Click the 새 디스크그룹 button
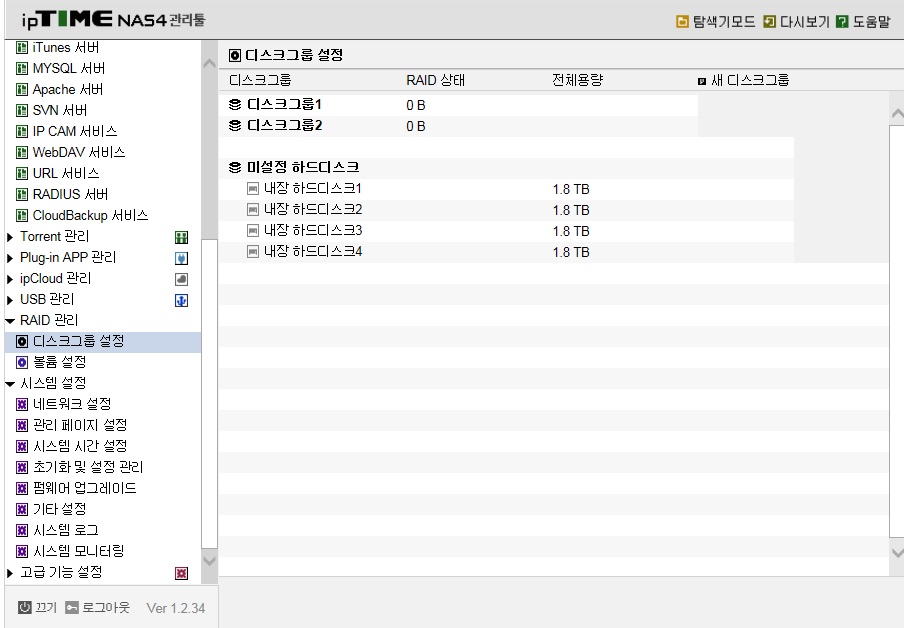 tap(744, 80)
